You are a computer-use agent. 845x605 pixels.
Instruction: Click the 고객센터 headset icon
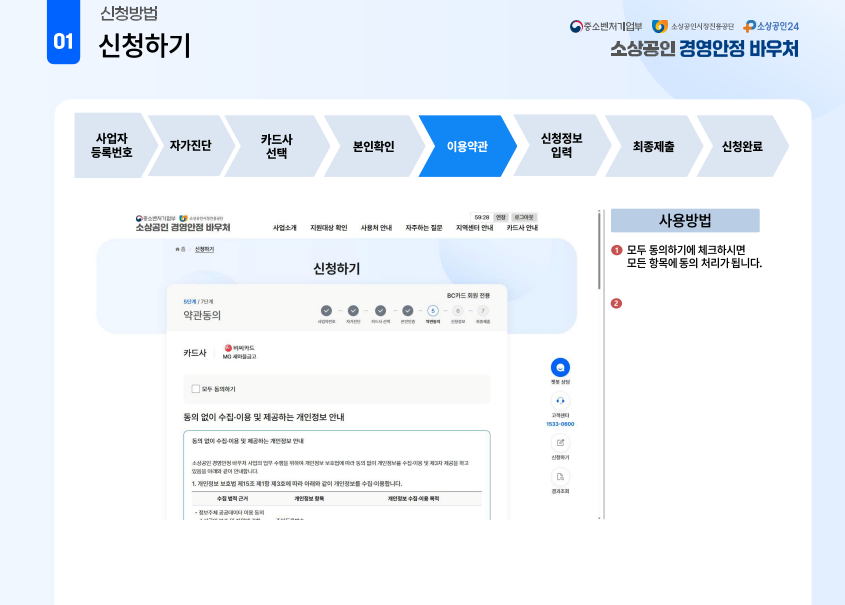pyautogui.click(x=560, y=401)
